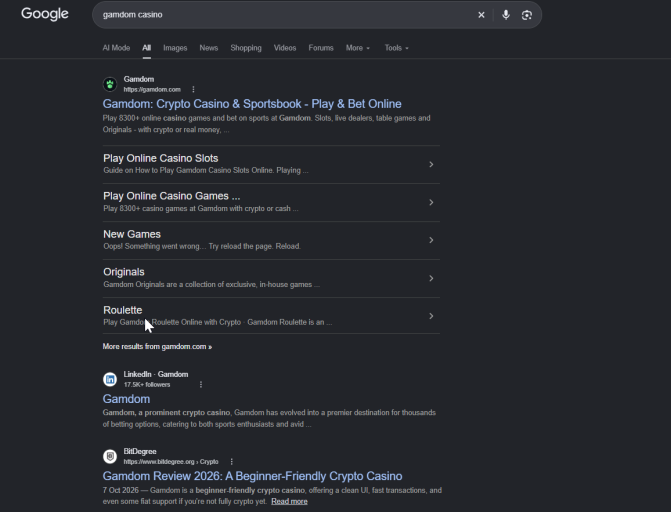Click the bitdegree.org › Crypto URL text
The image size is (671, 512).
click(171, 461)
